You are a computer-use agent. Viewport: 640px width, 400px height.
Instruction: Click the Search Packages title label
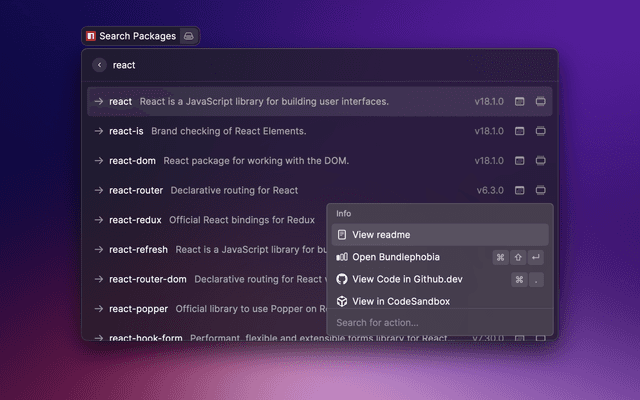(135, 36)
